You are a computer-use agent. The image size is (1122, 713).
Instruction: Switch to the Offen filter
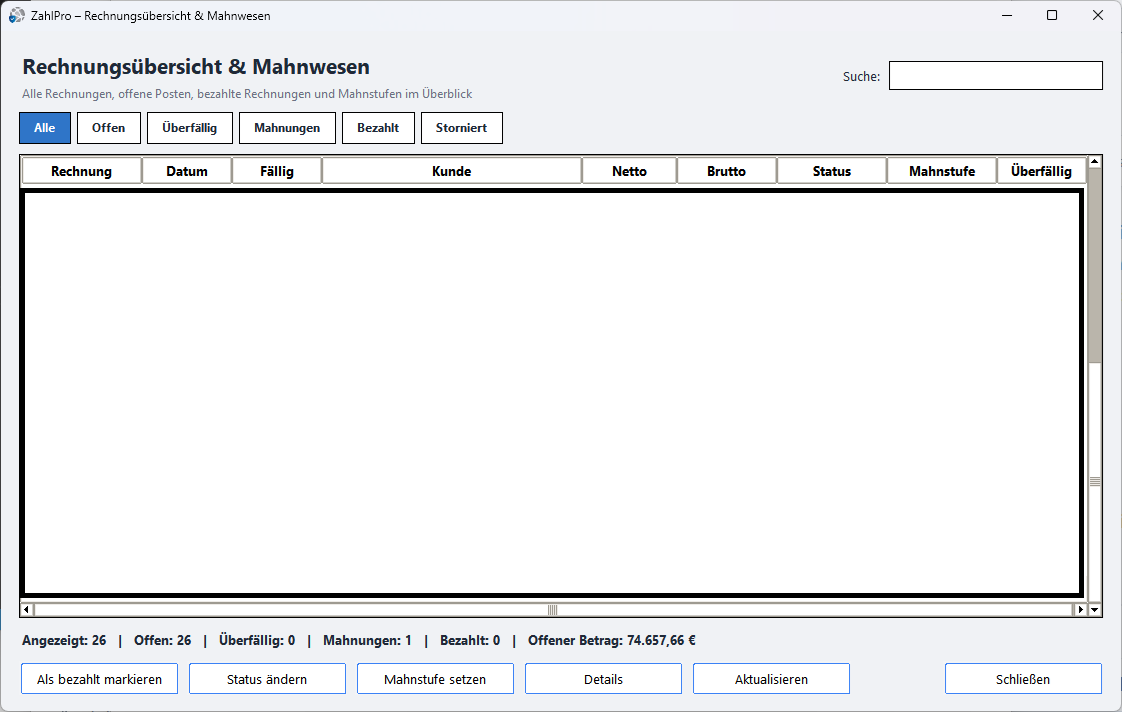pyautogui.click(x=109, y=128)
